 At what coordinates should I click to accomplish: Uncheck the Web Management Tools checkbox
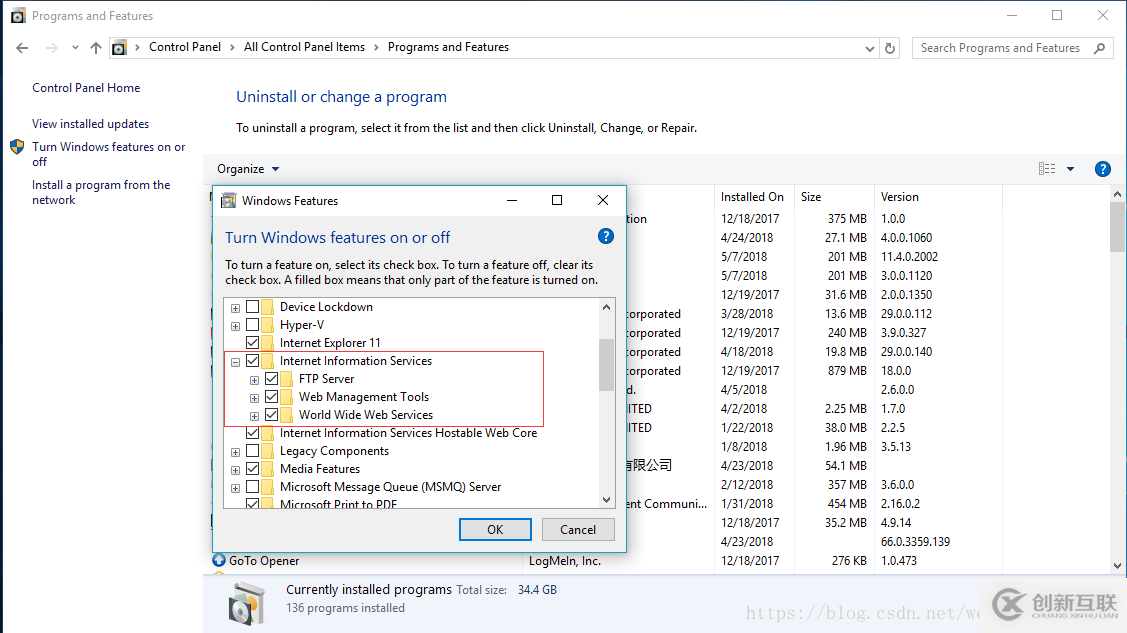pos(272,397)
